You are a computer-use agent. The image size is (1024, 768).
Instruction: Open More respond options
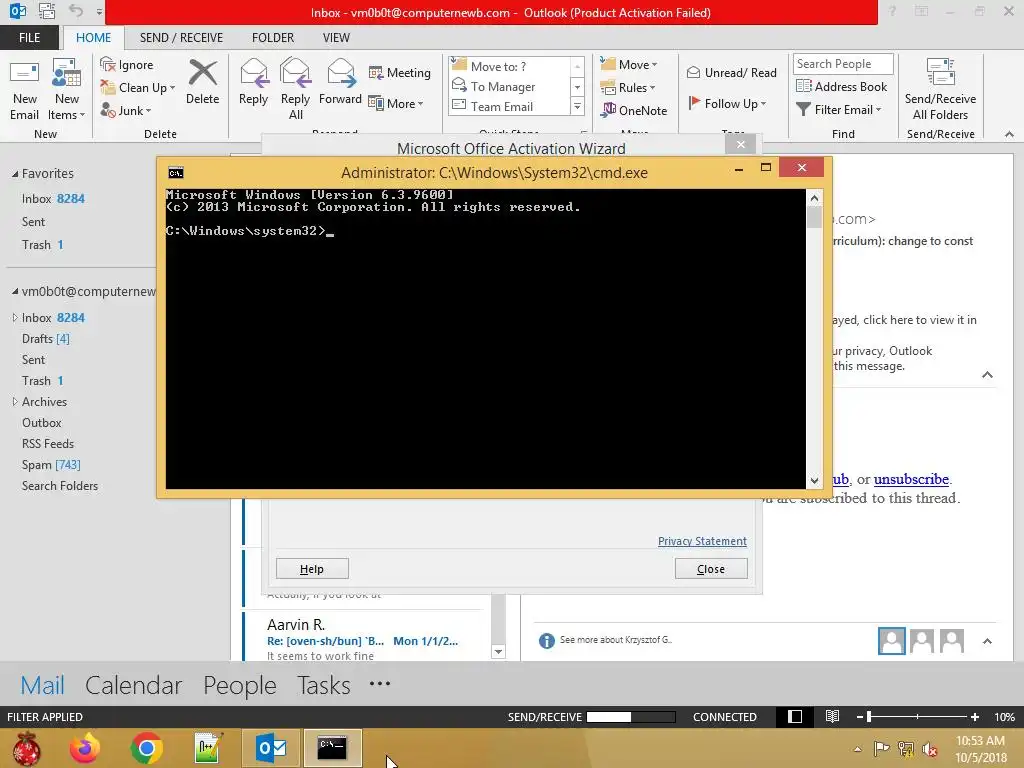point(396,103)
